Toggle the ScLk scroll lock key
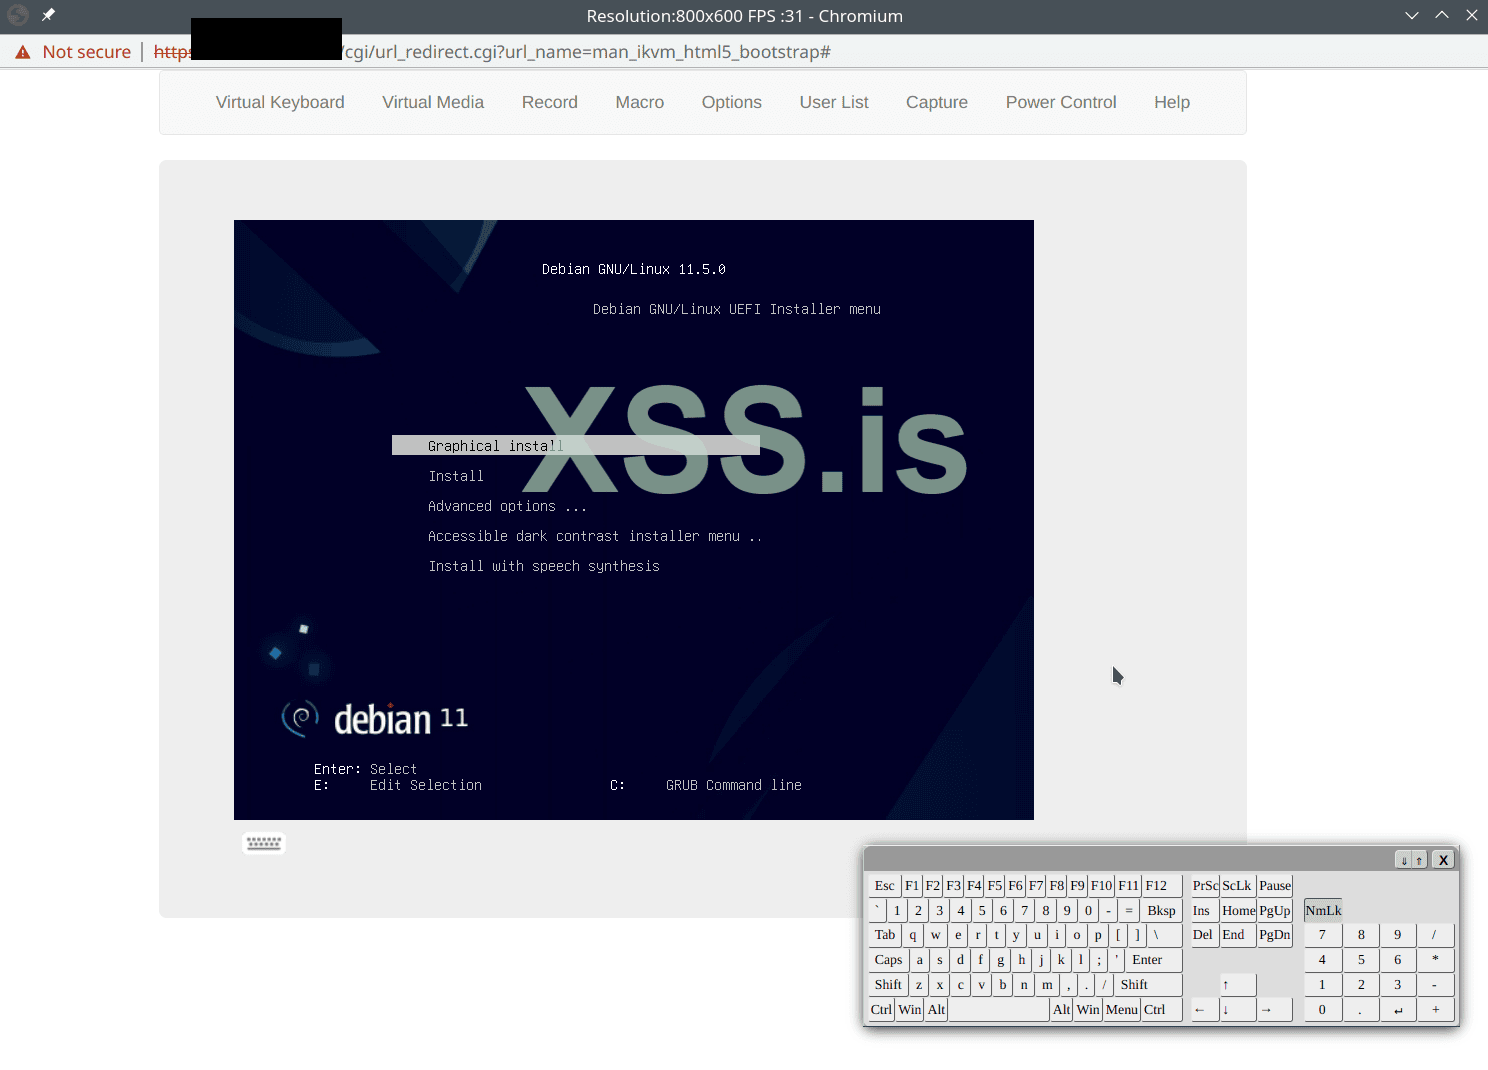 tap(1236, 886)
